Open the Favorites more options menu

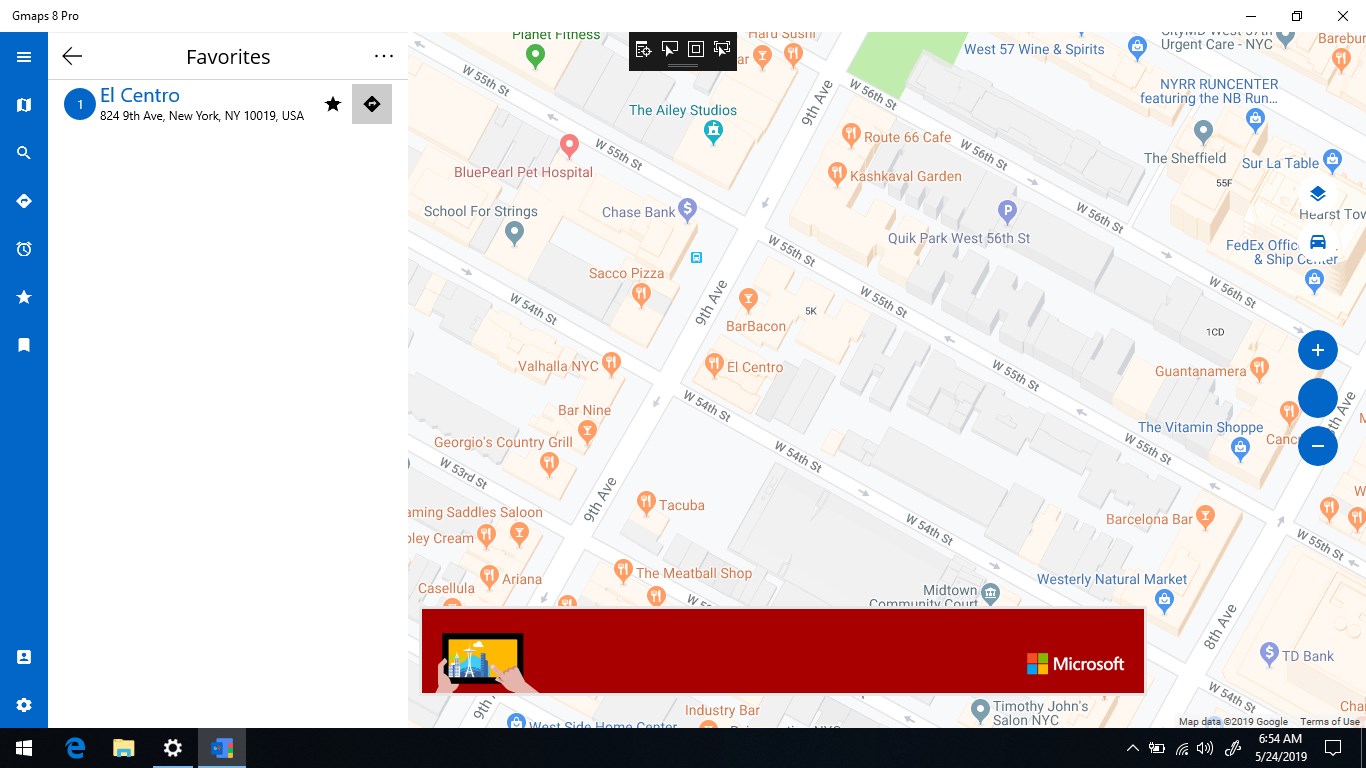tap(384, 57)
